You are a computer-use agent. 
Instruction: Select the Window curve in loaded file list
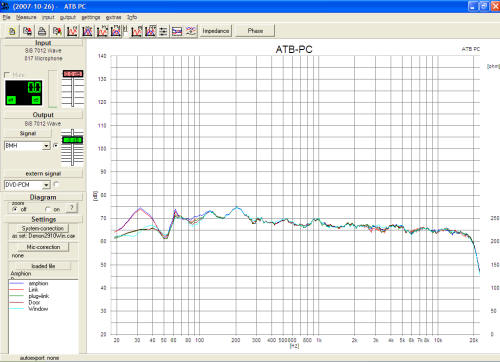[x=38, y=309]
